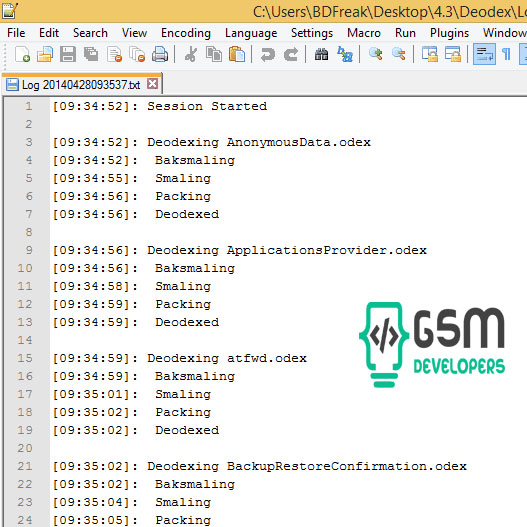Expand the Macro menu
The height and width of the screenshot is (527, 527).
364,33
